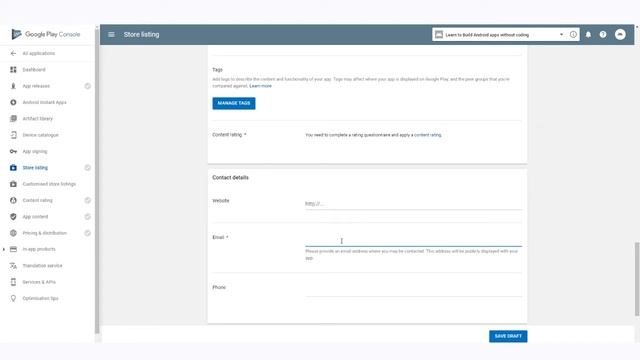
Task: Open notifications bell icon
Action: (x=588, y=35)
